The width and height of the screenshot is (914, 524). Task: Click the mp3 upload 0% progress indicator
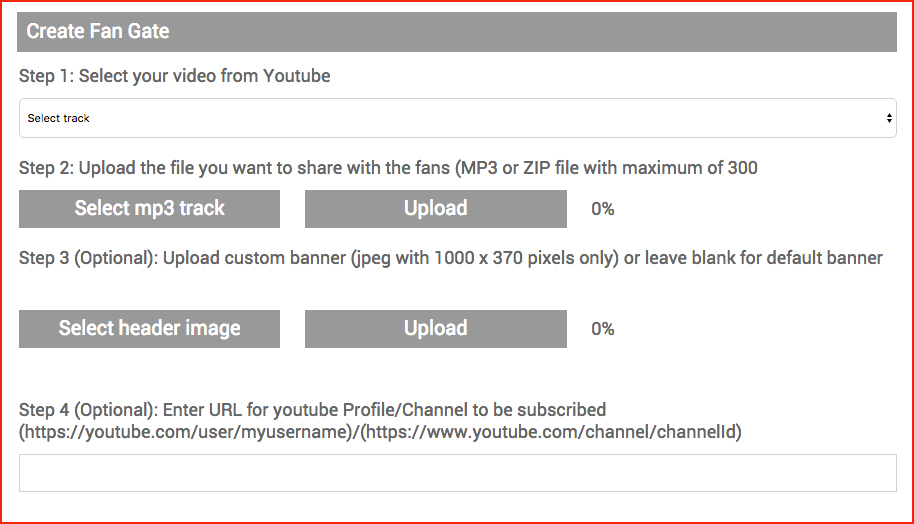pyautogui.click(x=602, y=209)
